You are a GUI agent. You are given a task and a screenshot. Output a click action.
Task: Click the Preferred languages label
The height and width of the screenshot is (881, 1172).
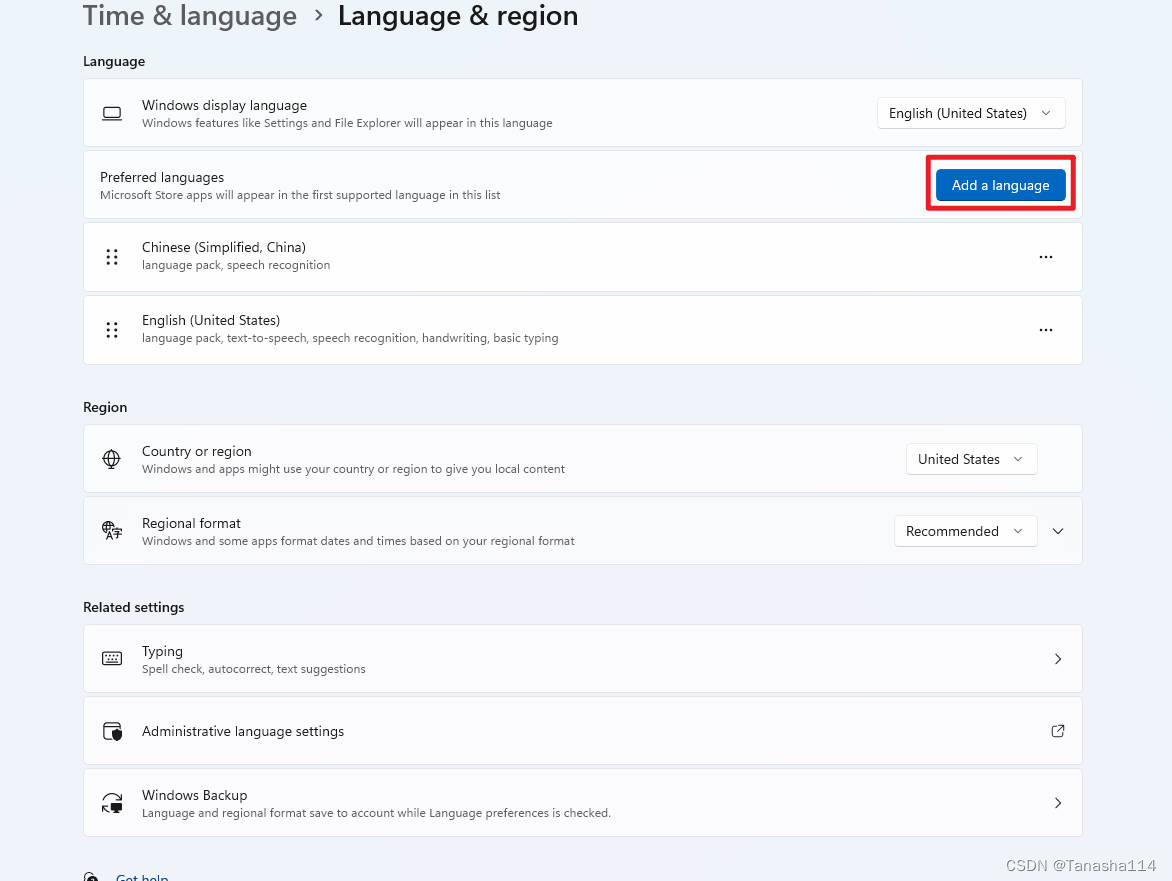tap(162, 177)
